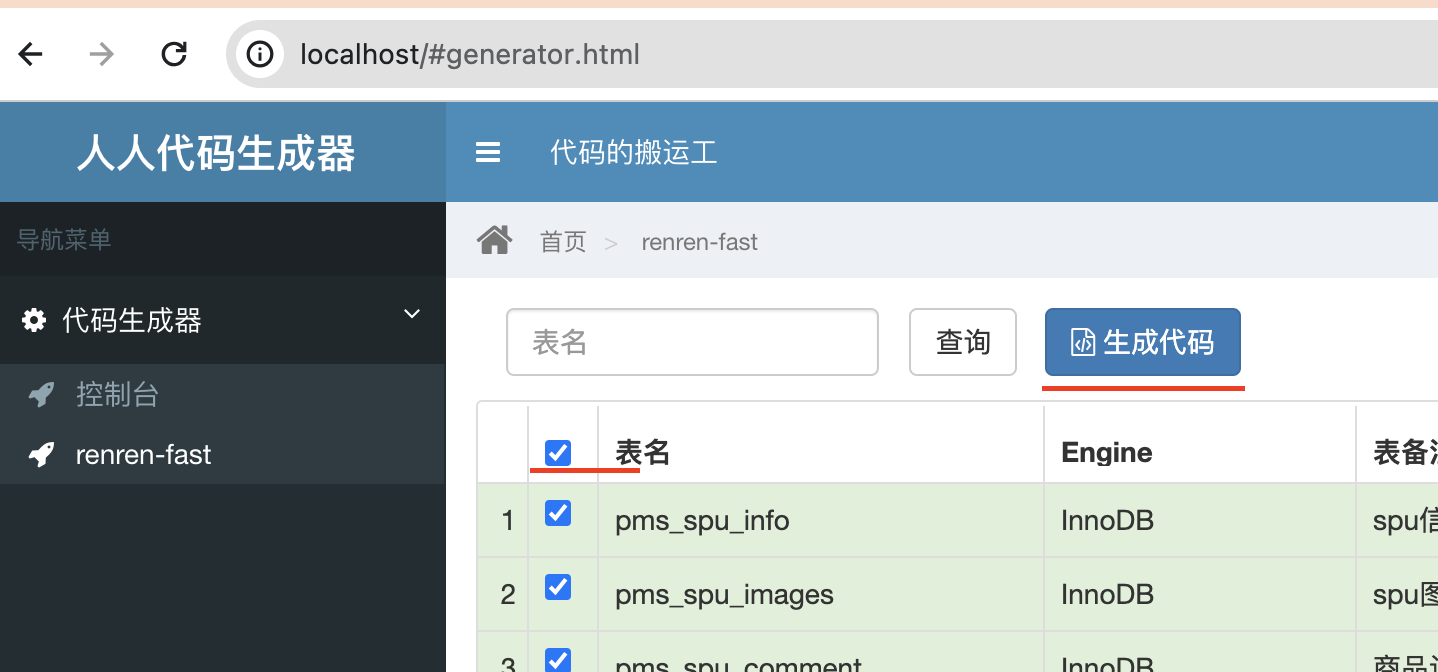Click the rocket icon next to 控制台
1438x672 pixels.
[41, 395]
